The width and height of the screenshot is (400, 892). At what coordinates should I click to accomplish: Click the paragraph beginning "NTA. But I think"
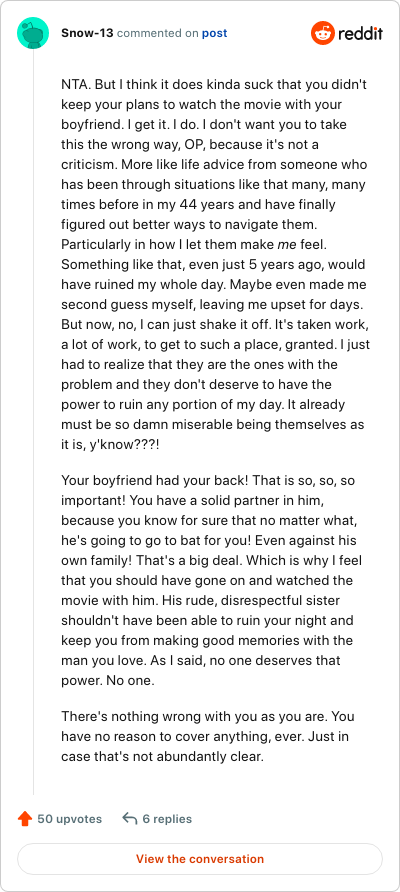coord(216,265)
